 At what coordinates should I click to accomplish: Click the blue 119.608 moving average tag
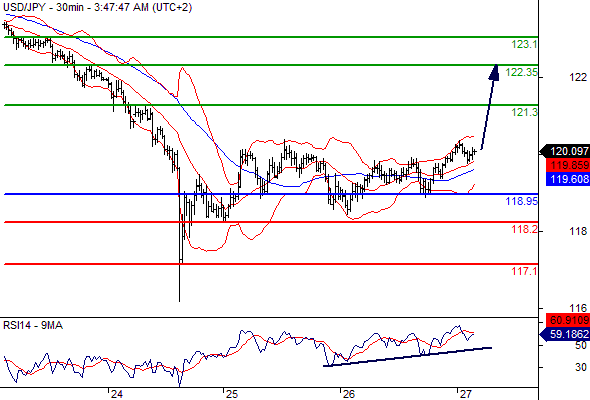pyautogui.click(x=568, y=179)
